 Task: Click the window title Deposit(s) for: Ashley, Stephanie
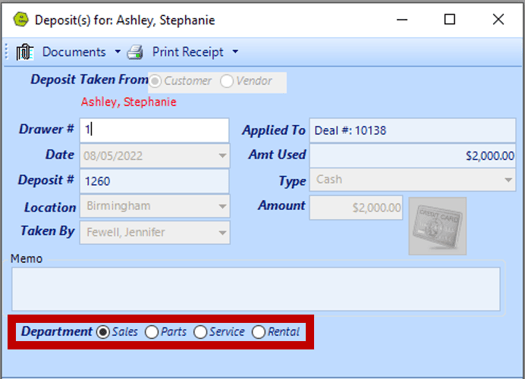pos(125,20)
